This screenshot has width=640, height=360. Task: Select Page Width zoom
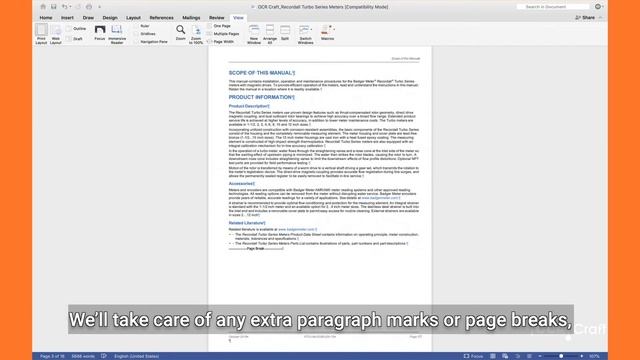point(221,42)
